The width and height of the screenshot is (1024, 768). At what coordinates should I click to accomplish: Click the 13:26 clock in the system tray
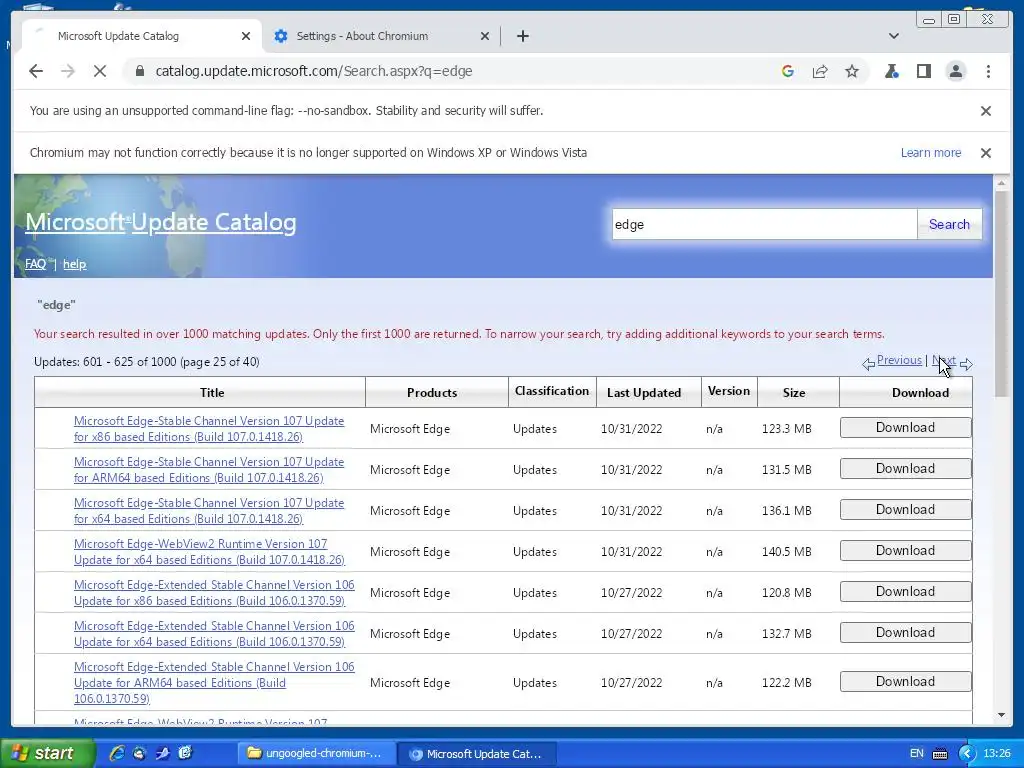click(997, 754)
